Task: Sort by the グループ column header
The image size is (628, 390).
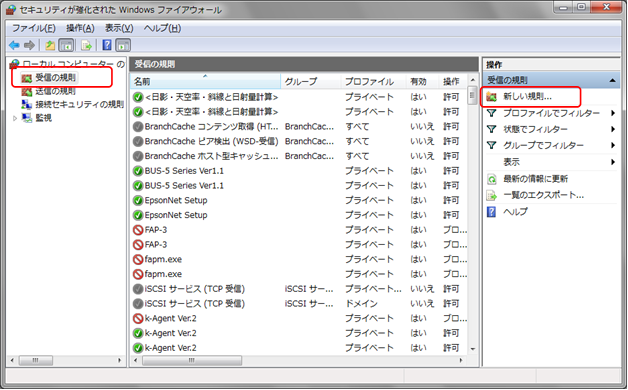Action: [311, 82]
